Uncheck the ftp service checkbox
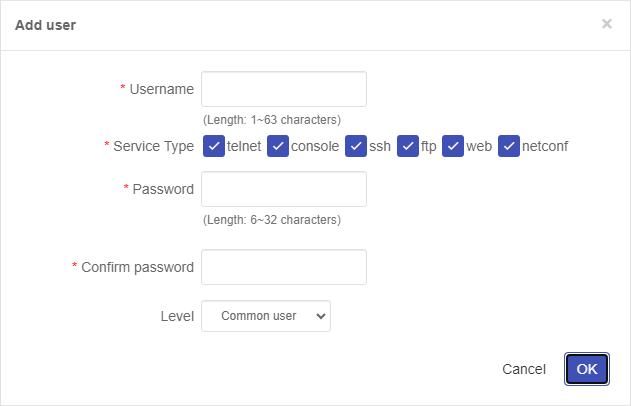Screen dimensions: 631x406 (408, 146)
